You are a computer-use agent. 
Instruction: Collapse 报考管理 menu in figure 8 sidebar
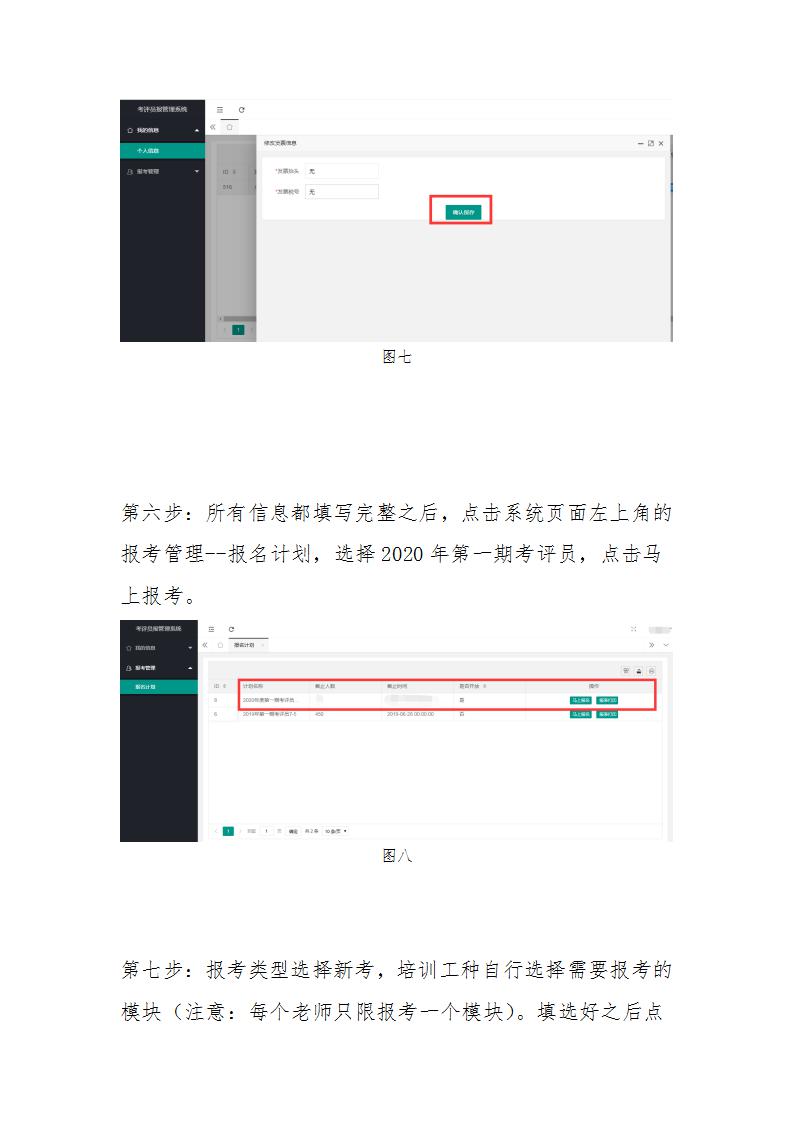tap(159, 668)
